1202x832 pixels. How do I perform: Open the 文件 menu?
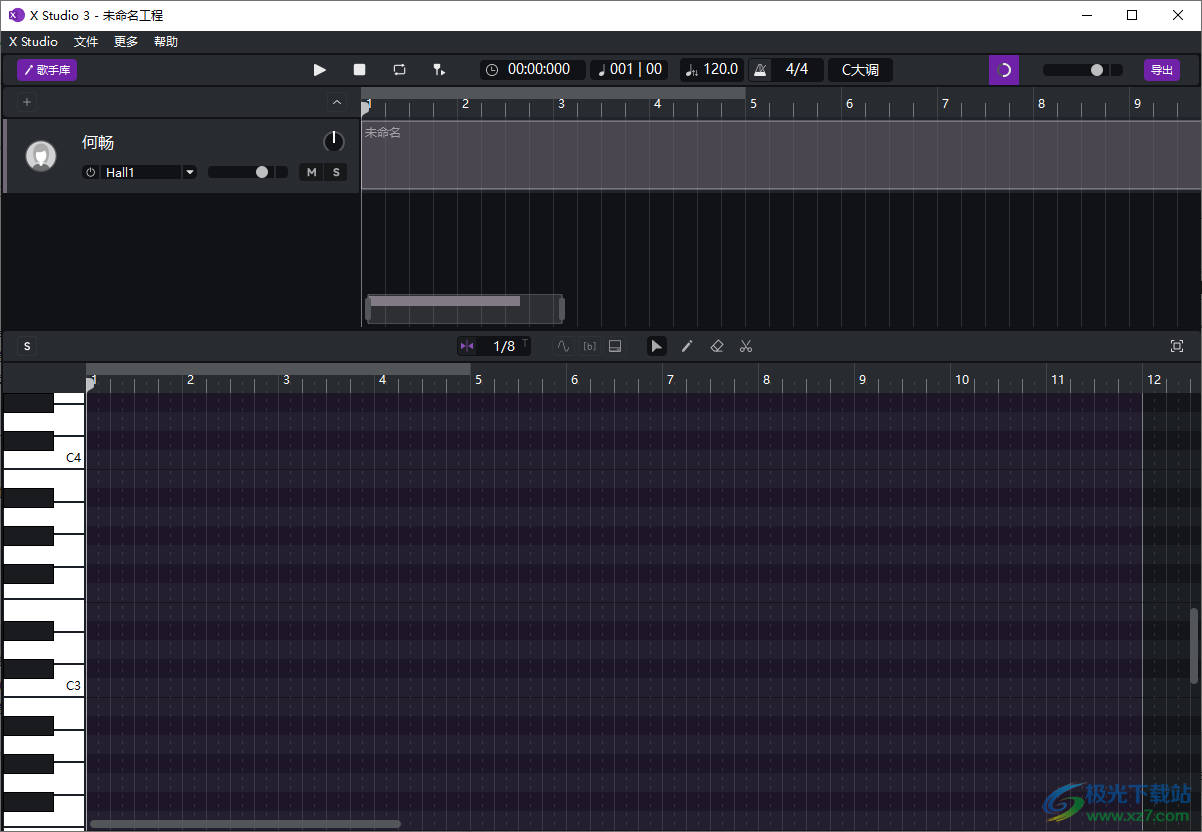pyautogui.click(x=86, y=41)
